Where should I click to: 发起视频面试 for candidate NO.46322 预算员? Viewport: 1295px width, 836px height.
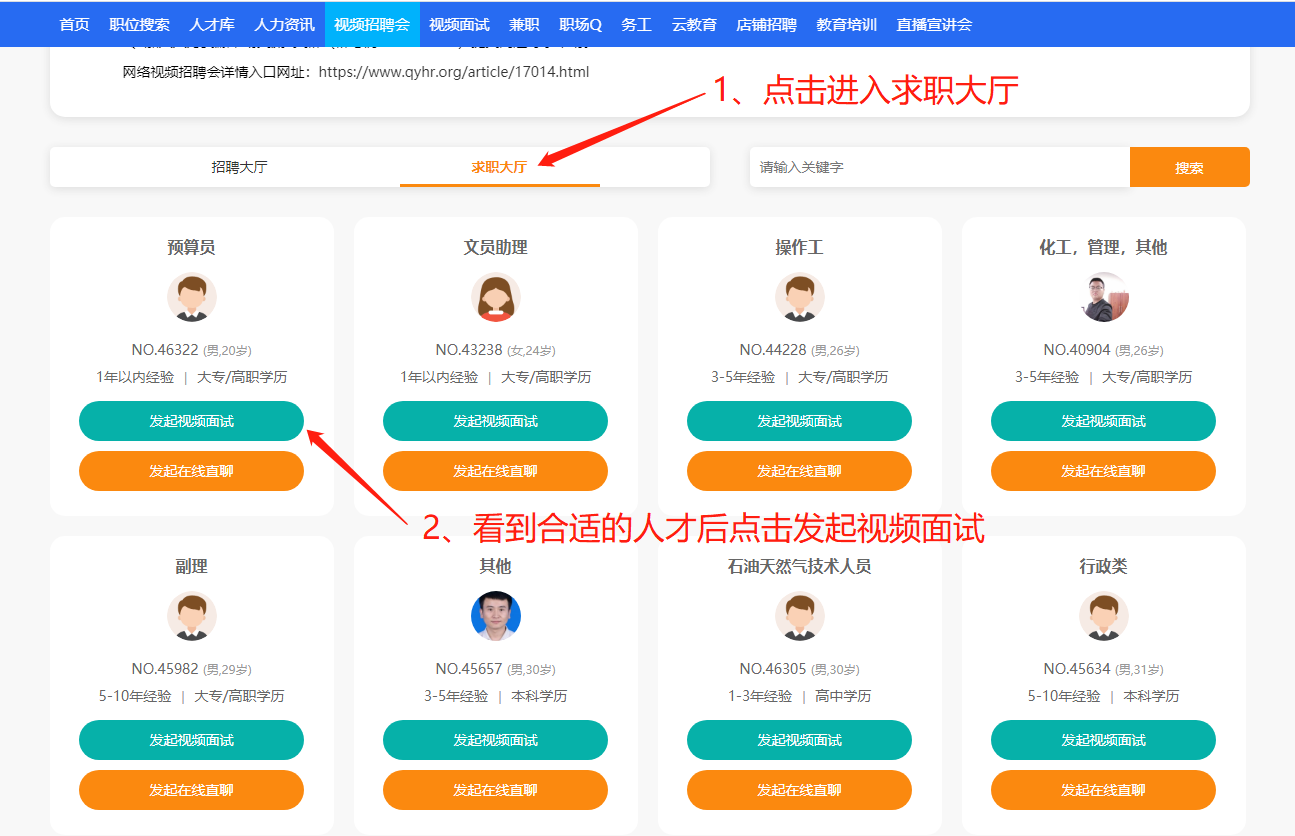point(191,421)
